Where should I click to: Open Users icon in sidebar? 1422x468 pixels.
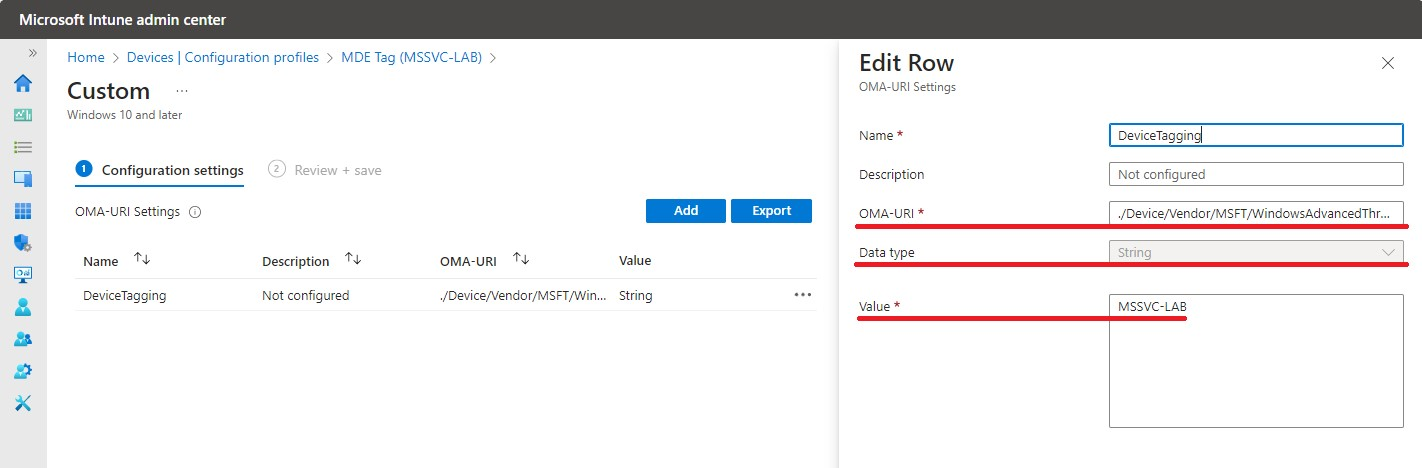(22, 307)
